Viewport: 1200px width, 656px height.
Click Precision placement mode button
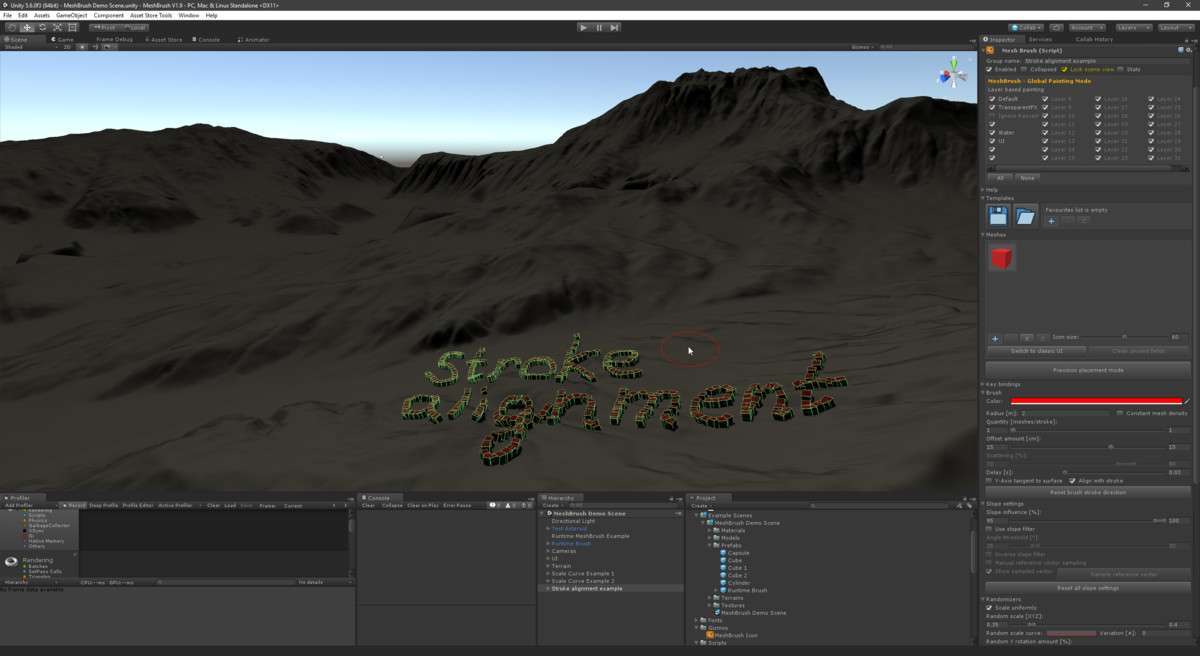1088,370
